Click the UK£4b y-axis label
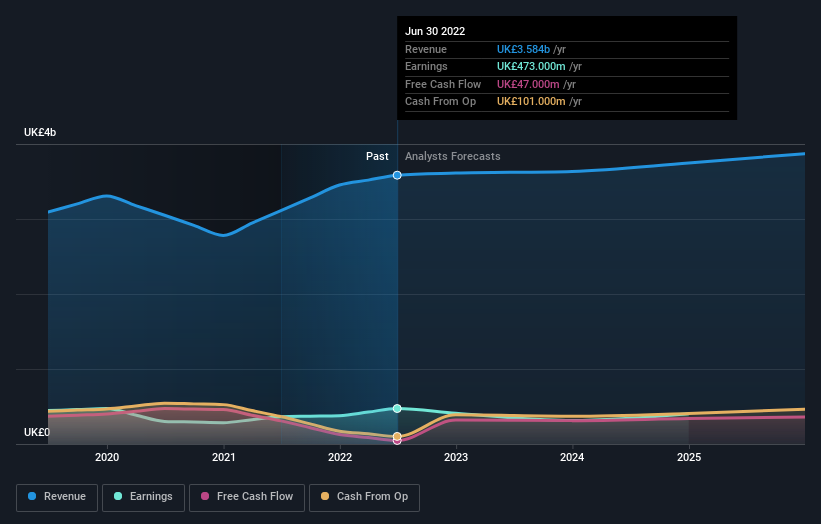Screen dimensions: 821x524 coord(40,132)
